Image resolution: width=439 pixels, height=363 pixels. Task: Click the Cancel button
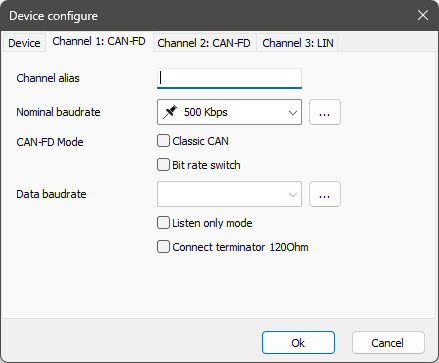(388, 343)
